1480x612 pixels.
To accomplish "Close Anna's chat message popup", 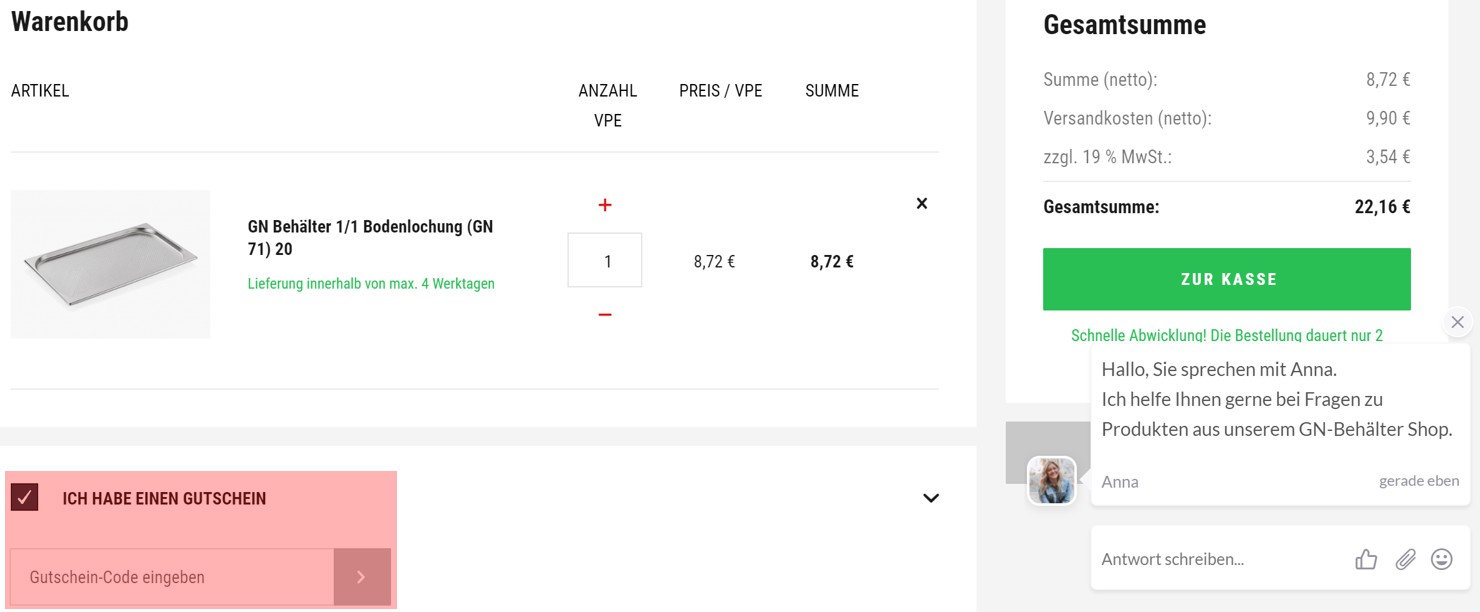I will click(x=1457, y=322).
